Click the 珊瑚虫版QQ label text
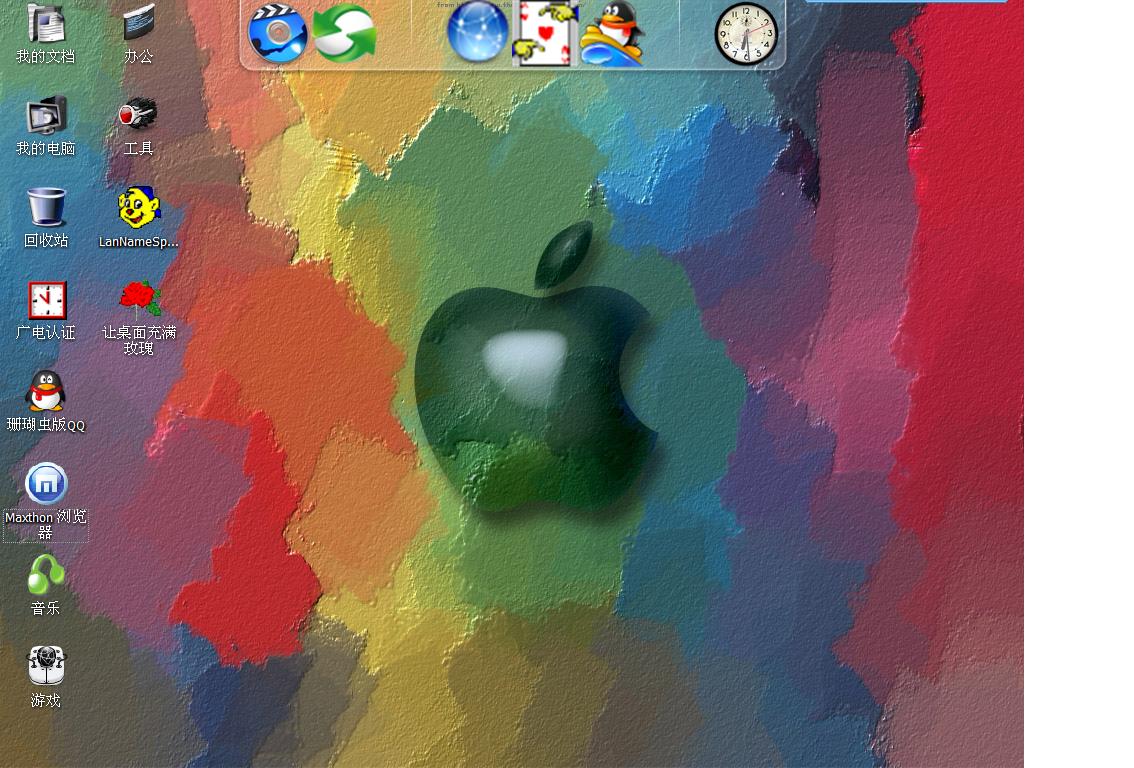Viewport: 1134px width, 768px height. tap(46, 424)
